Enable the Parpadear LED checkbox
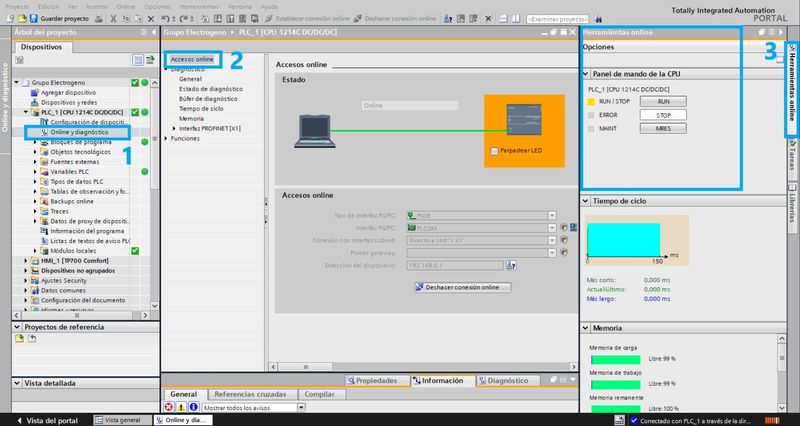The image size is (800, 426). (495, 150)
